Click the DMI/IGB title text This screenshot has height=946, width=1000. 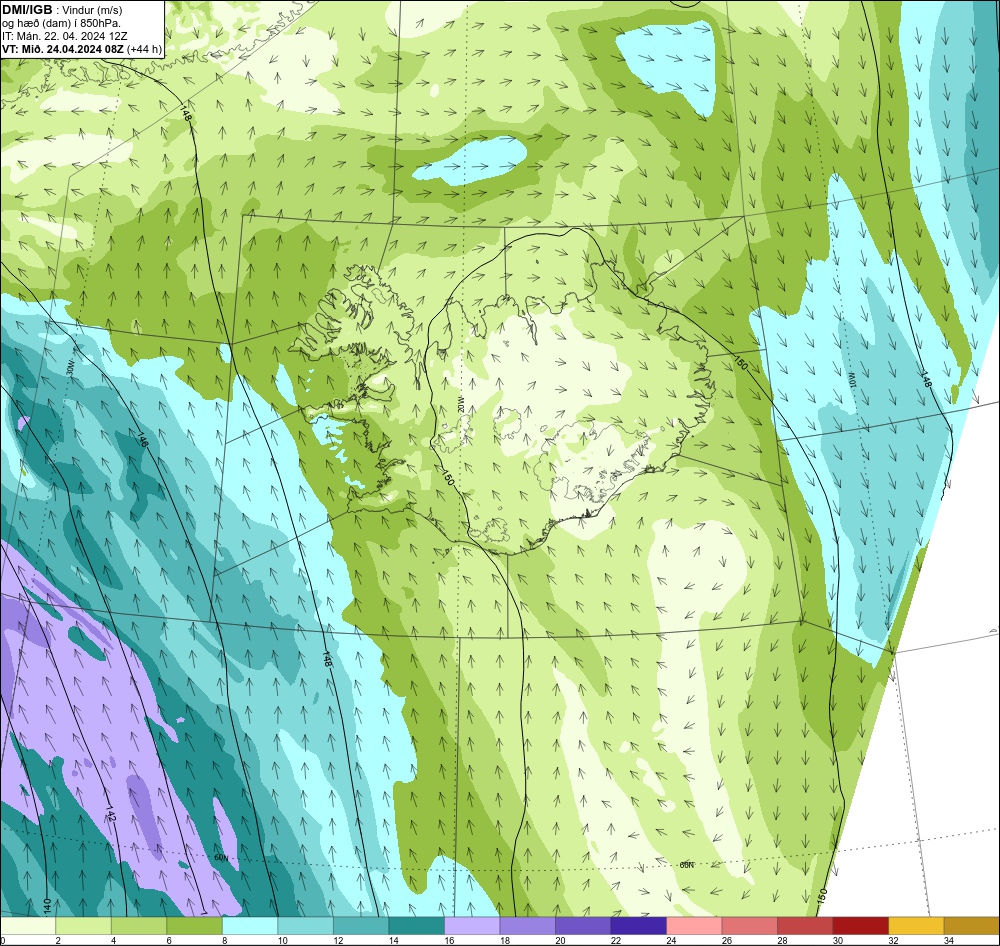tap(27, 10)
